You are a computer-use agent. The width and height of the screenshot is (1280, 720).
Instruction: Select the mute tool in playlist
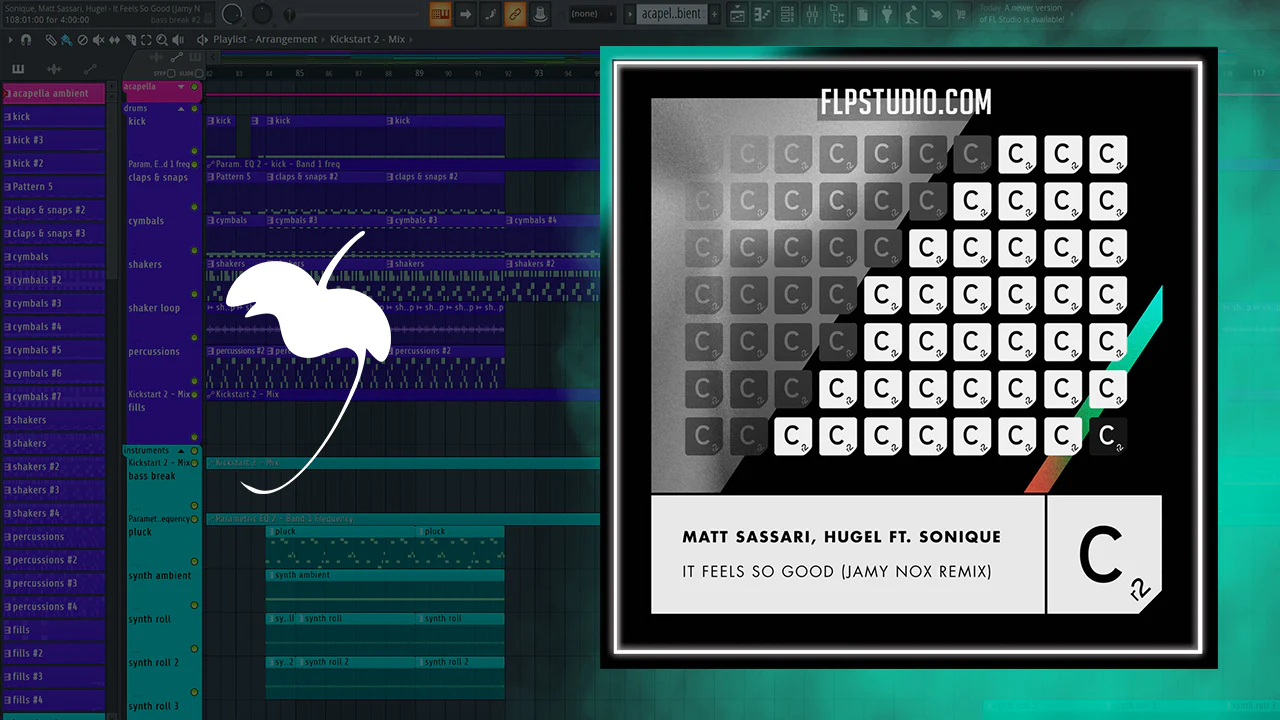[99, 40]
